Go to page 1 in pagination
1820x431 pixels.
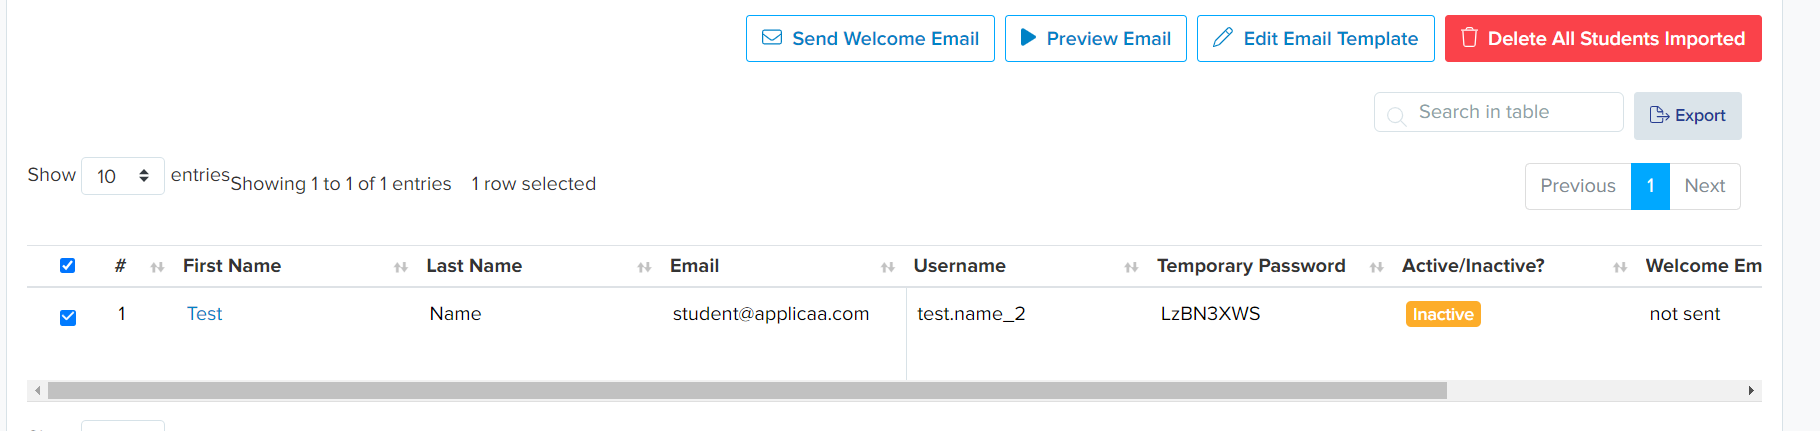click(1650, 186)
